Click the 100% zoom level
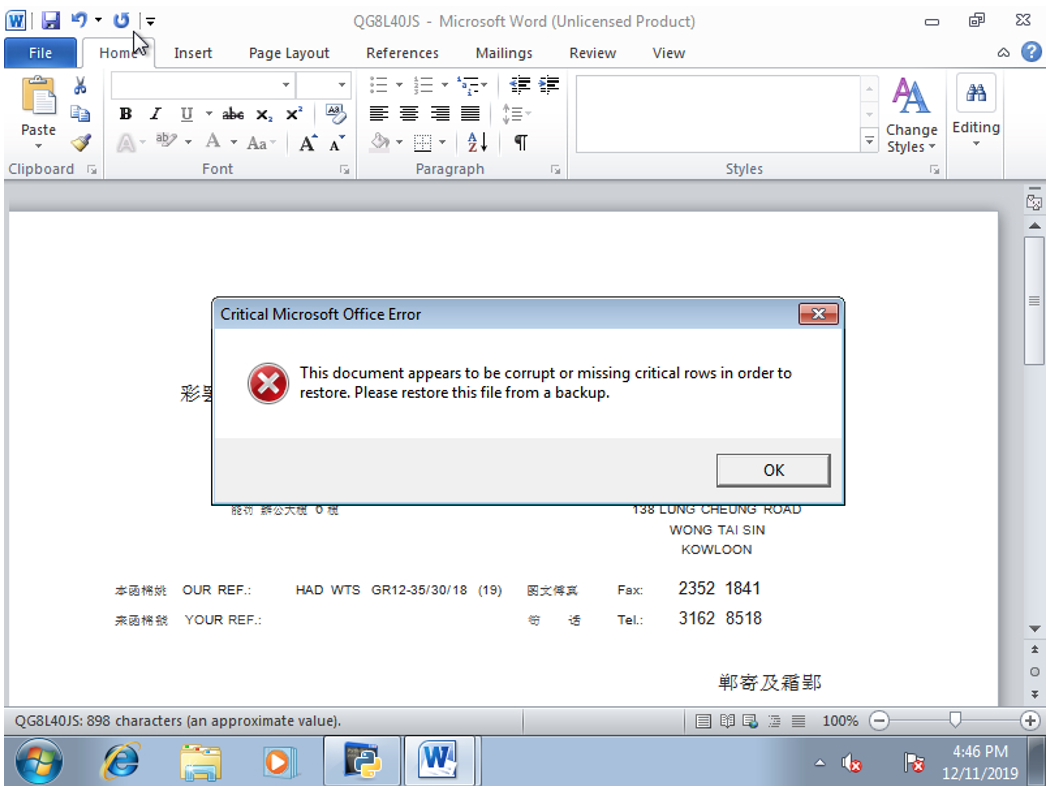The image size is (1048, 788). (840, 720)
